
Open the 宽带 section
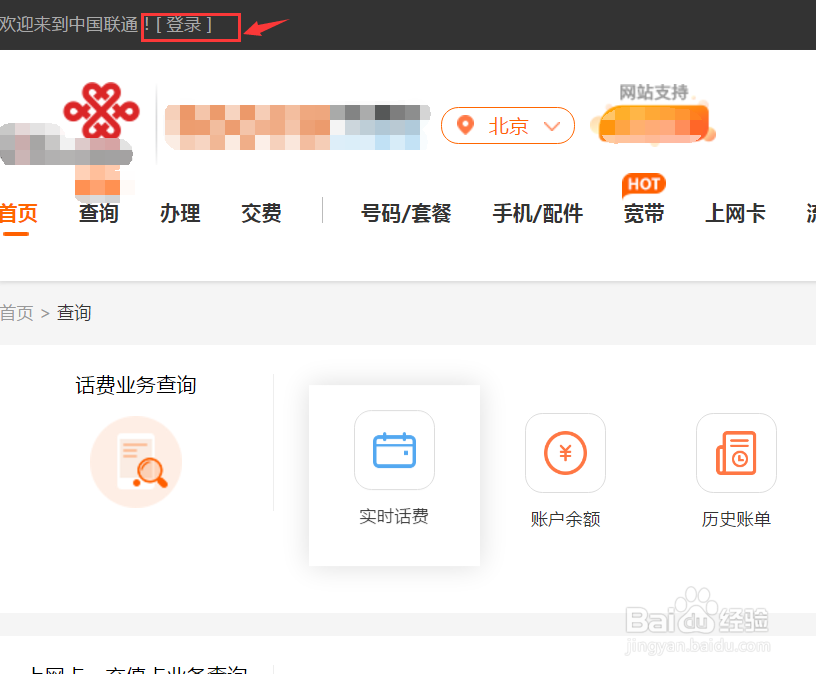(643, 213)
